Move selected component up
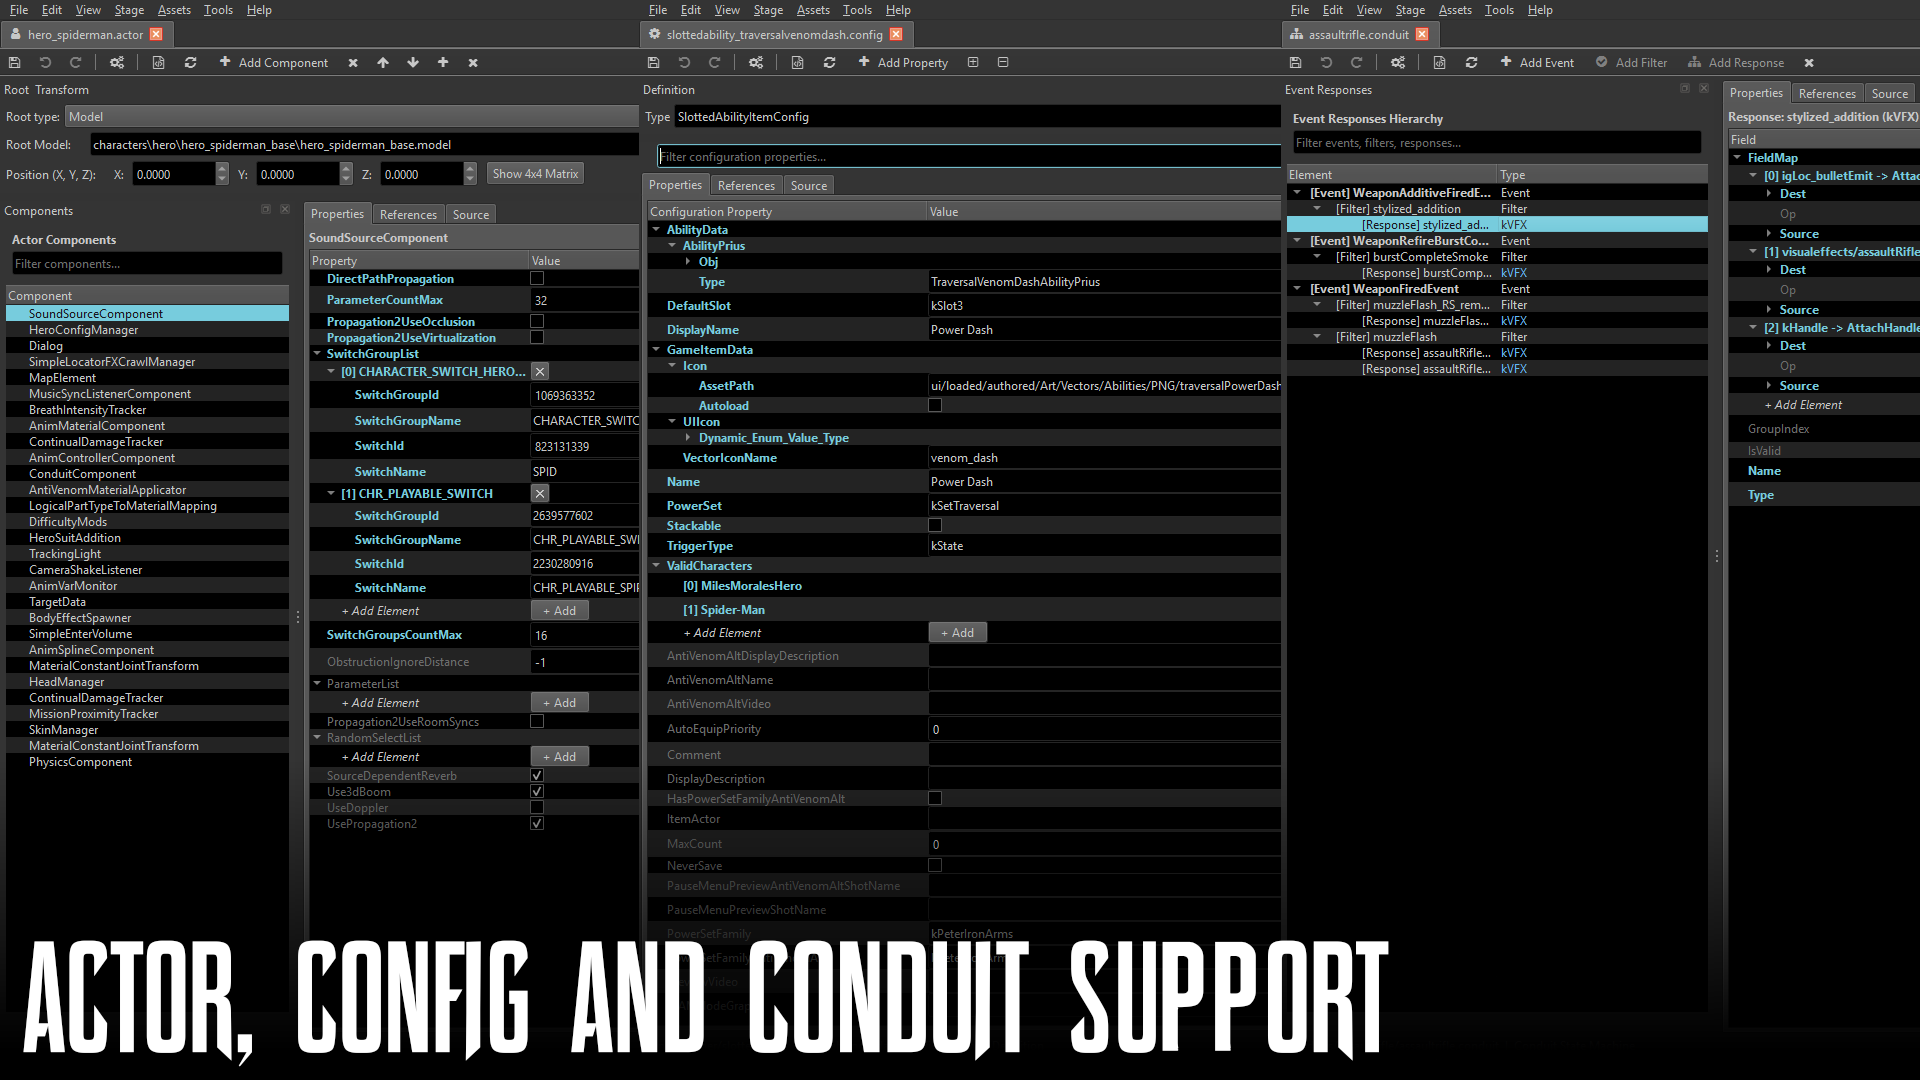Viewport: 1920px width, 1080px height. tap(383, 62)
